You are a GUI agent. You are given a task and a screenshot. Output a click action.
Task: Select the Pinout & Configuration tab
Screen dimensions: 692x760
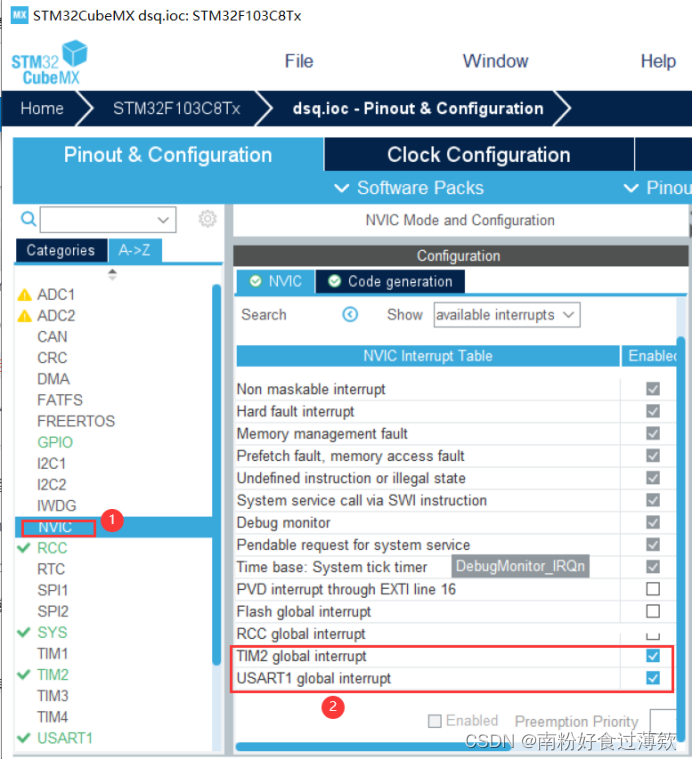click(168, 155)
